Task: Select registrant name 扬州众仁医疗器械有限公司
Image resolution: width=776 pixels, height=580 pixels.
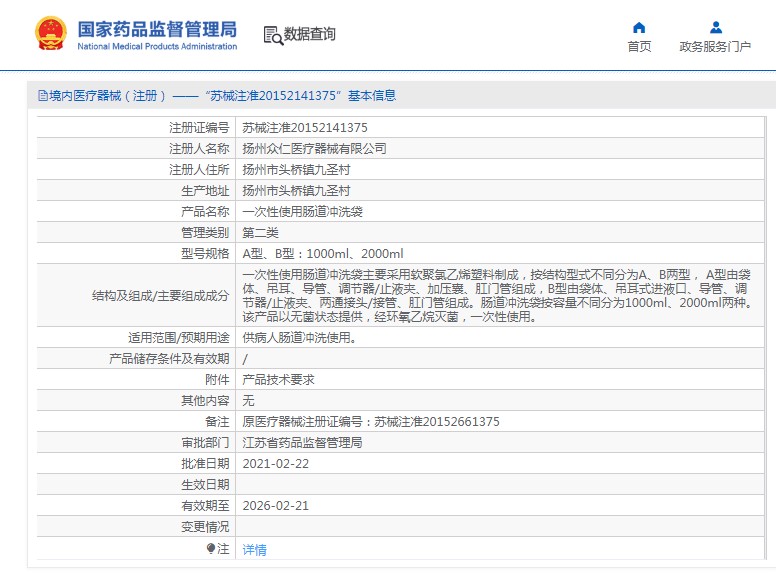Action: click(314, 148)
